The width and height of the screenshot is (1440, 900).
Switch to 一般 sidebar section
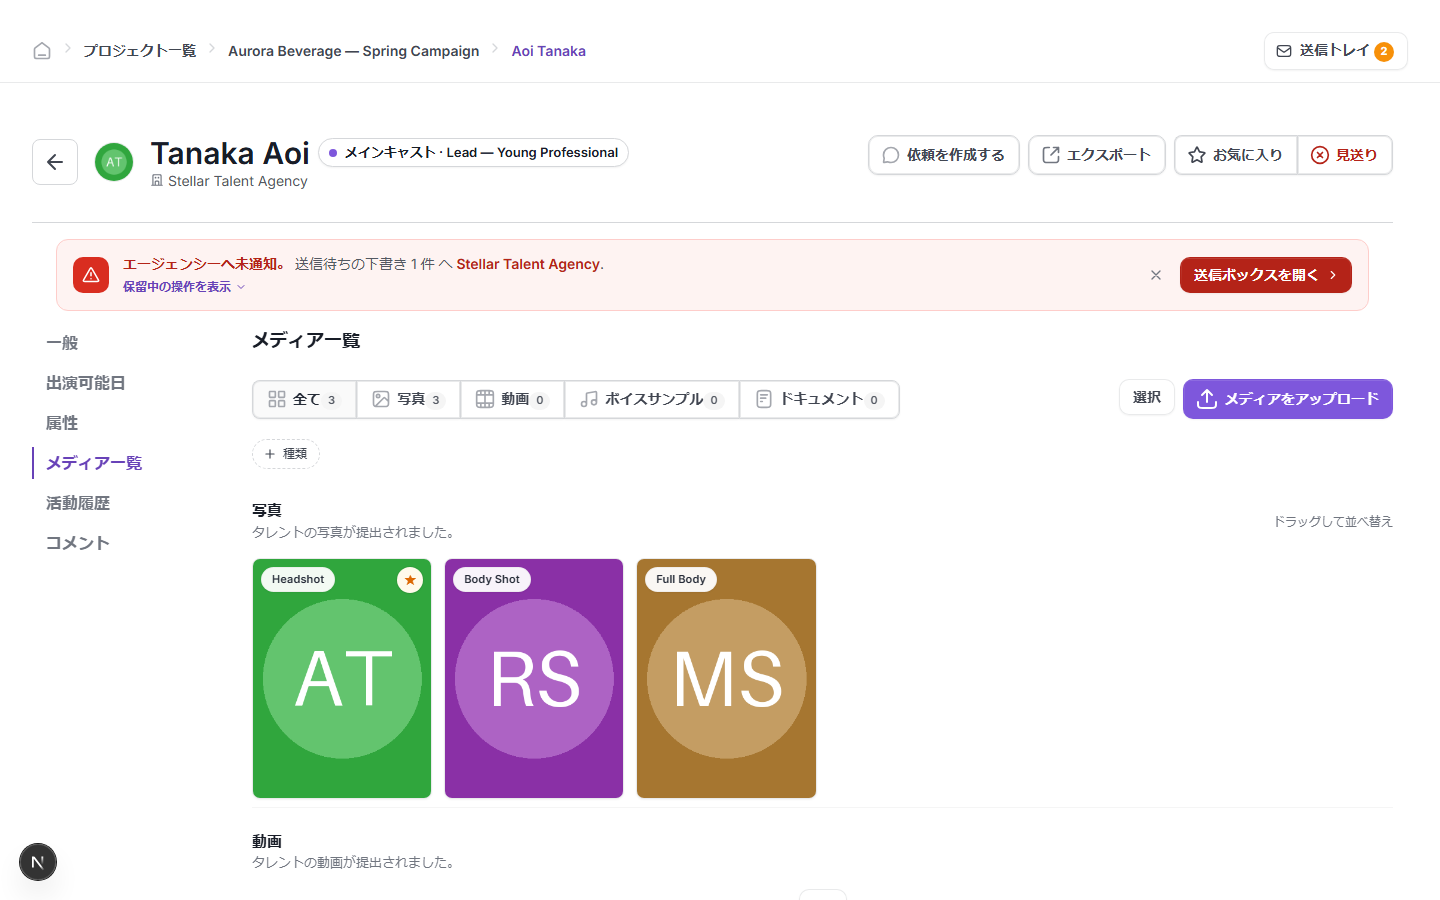[62, 343]
